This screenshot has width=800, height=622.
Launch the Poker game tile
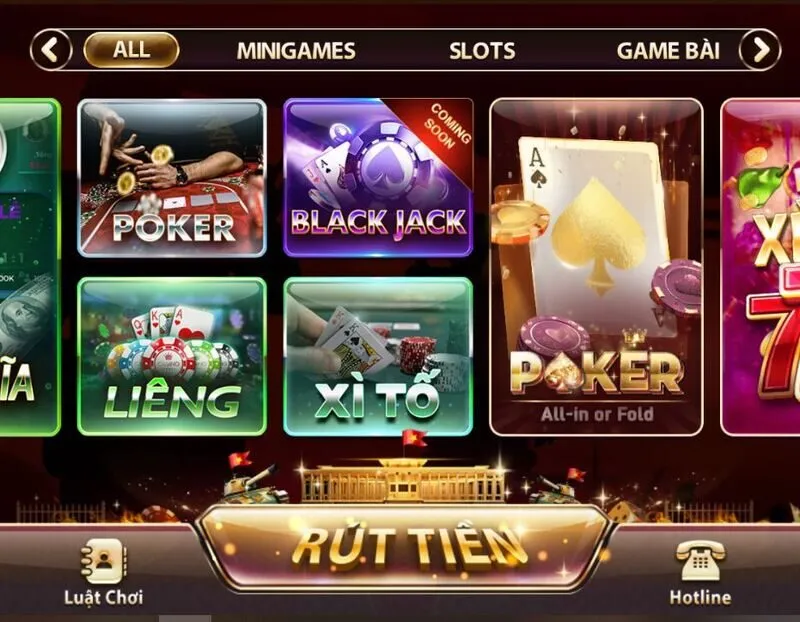point(172,178)
